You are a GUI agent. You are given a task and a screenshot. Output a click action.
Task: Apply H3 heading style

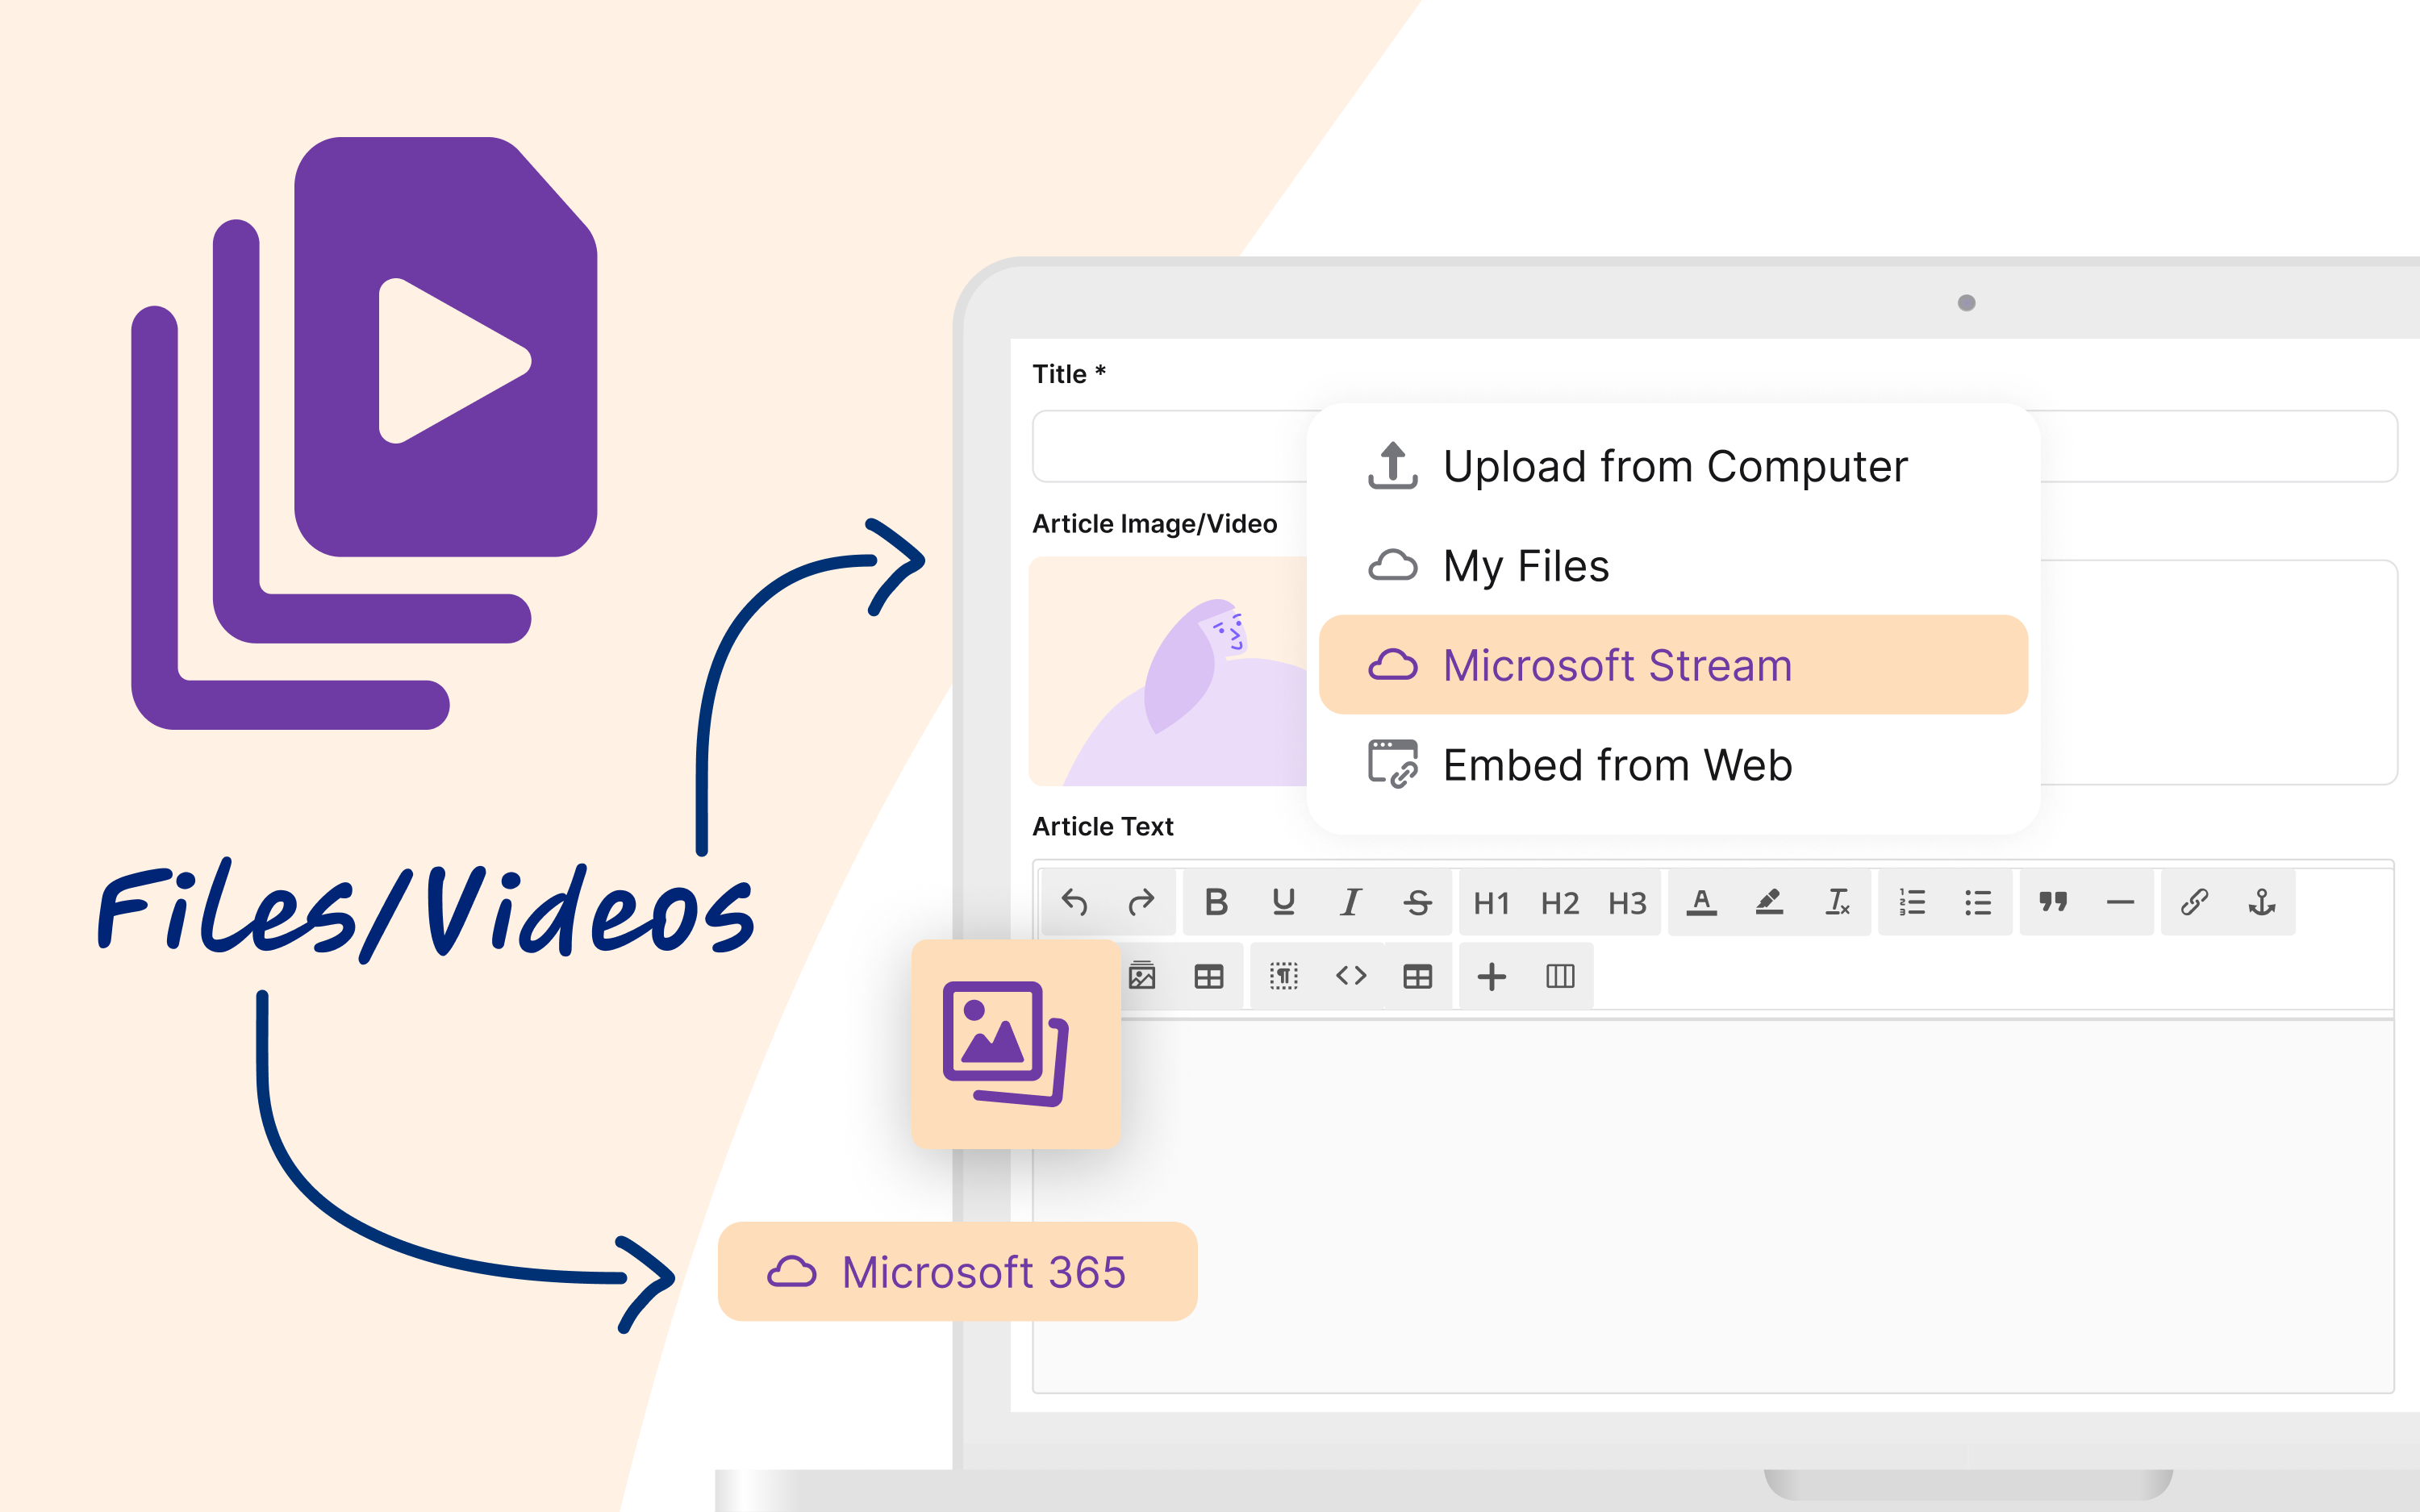tap(1627, 903)
